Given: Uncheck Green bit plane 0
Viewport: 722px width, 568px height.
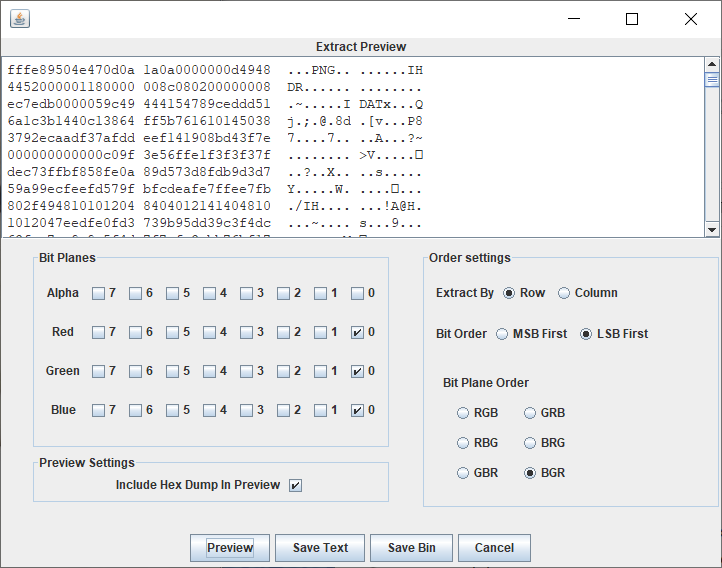Looking at the screenshot, I should tap(357, 371).
